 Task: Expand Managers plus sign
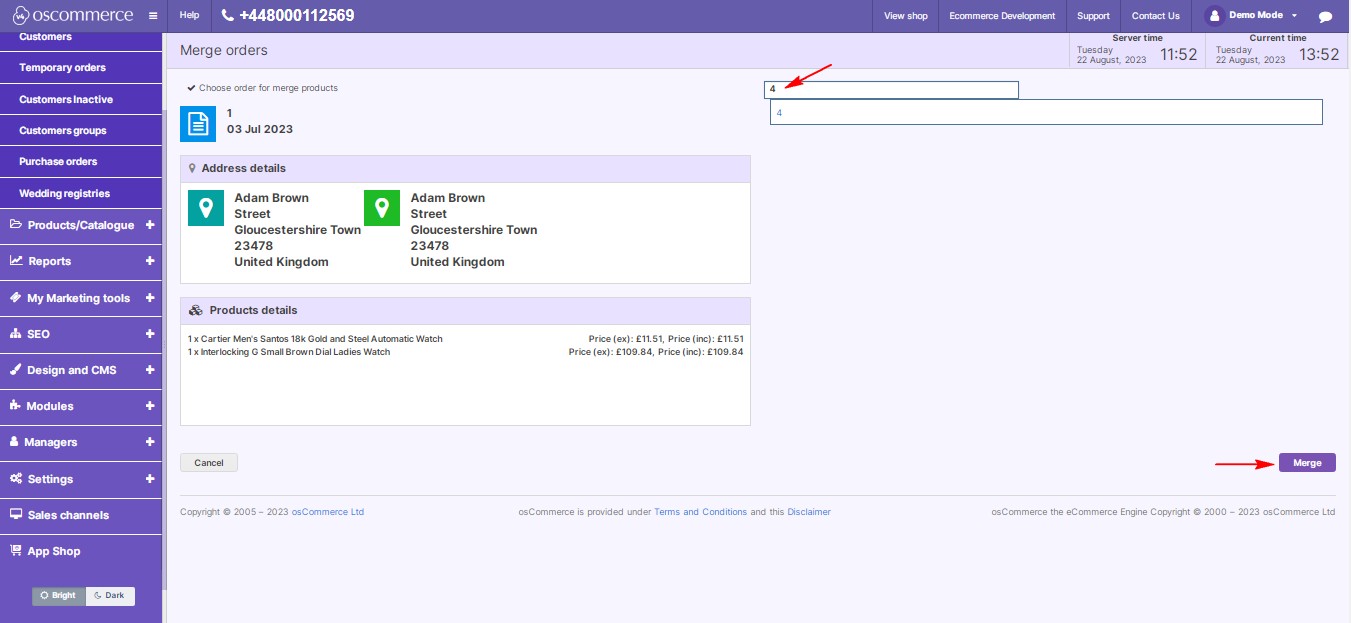tap(150, 442)
